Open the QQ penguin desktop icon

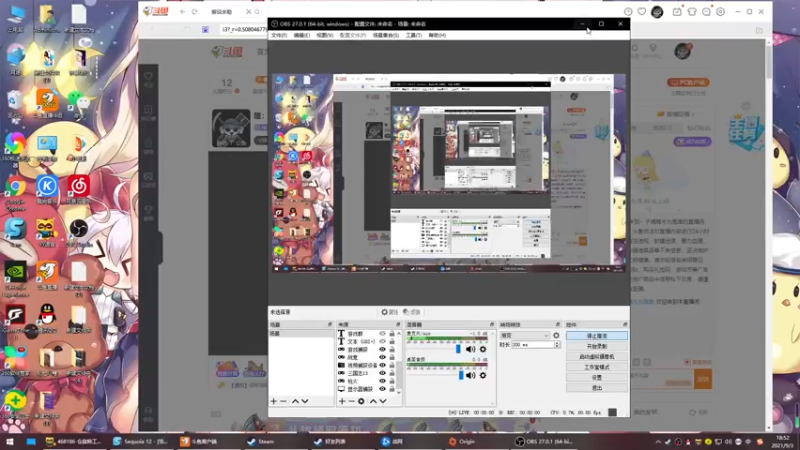point(47,318)
